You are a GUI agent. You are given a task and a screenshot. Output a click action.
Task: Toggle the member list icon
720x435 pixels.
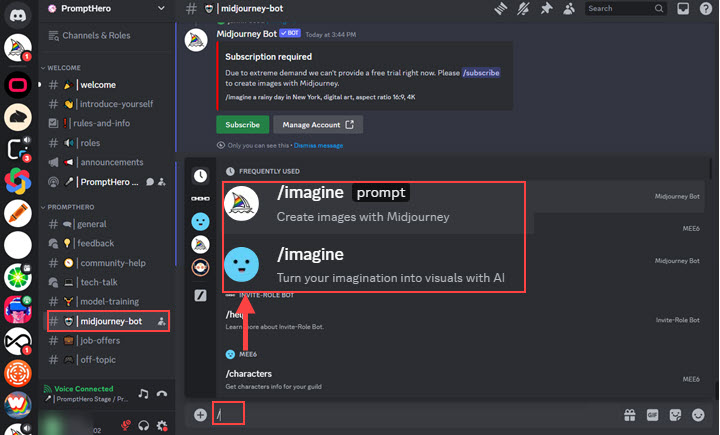pyautogui.click(x=569, y=8)
